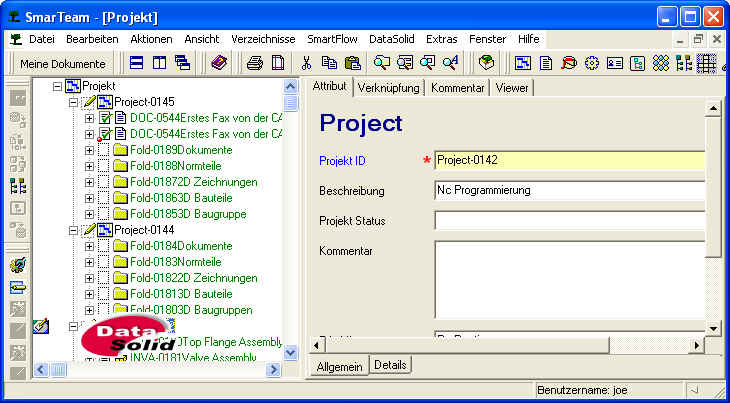This screenshot has width=730, height=403.
Task: Collapse the root Projekt tree node
Action: click(58, 86)
